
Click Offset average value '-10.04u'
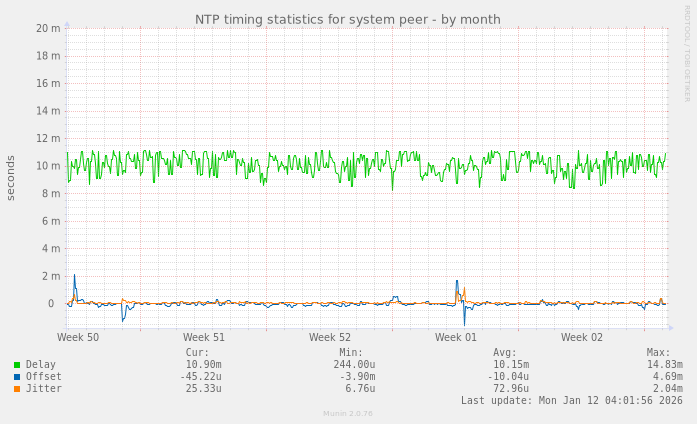[x=508, y=377]
